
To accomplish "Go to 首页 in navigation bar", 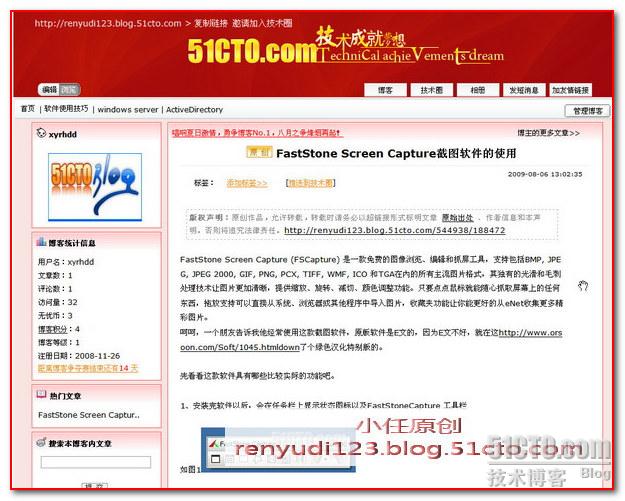I will [28, 109].
